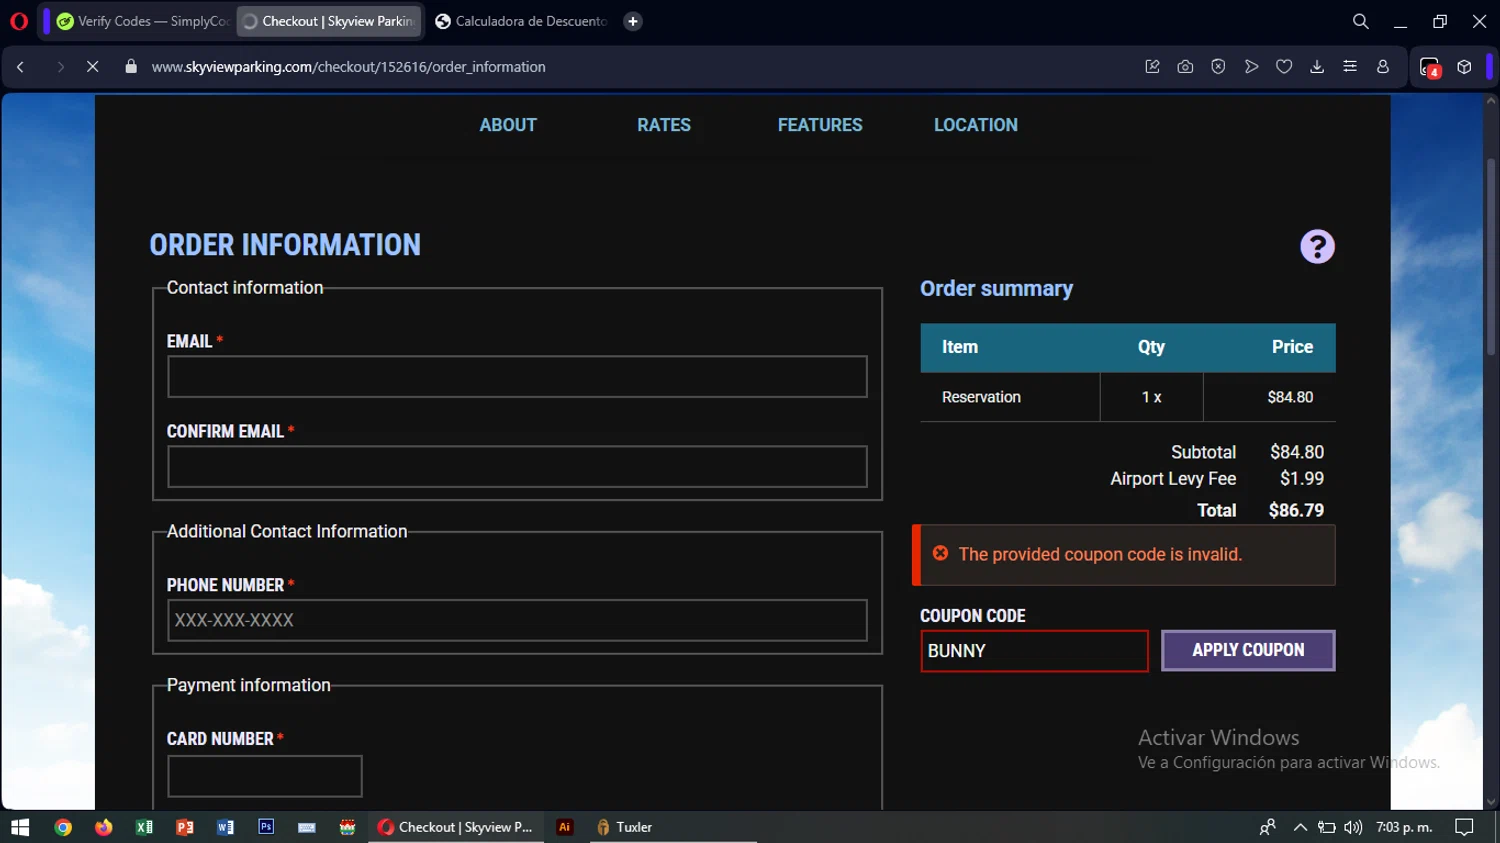
Task: Click the padlock site security icon
Action: tap(130, 67)
